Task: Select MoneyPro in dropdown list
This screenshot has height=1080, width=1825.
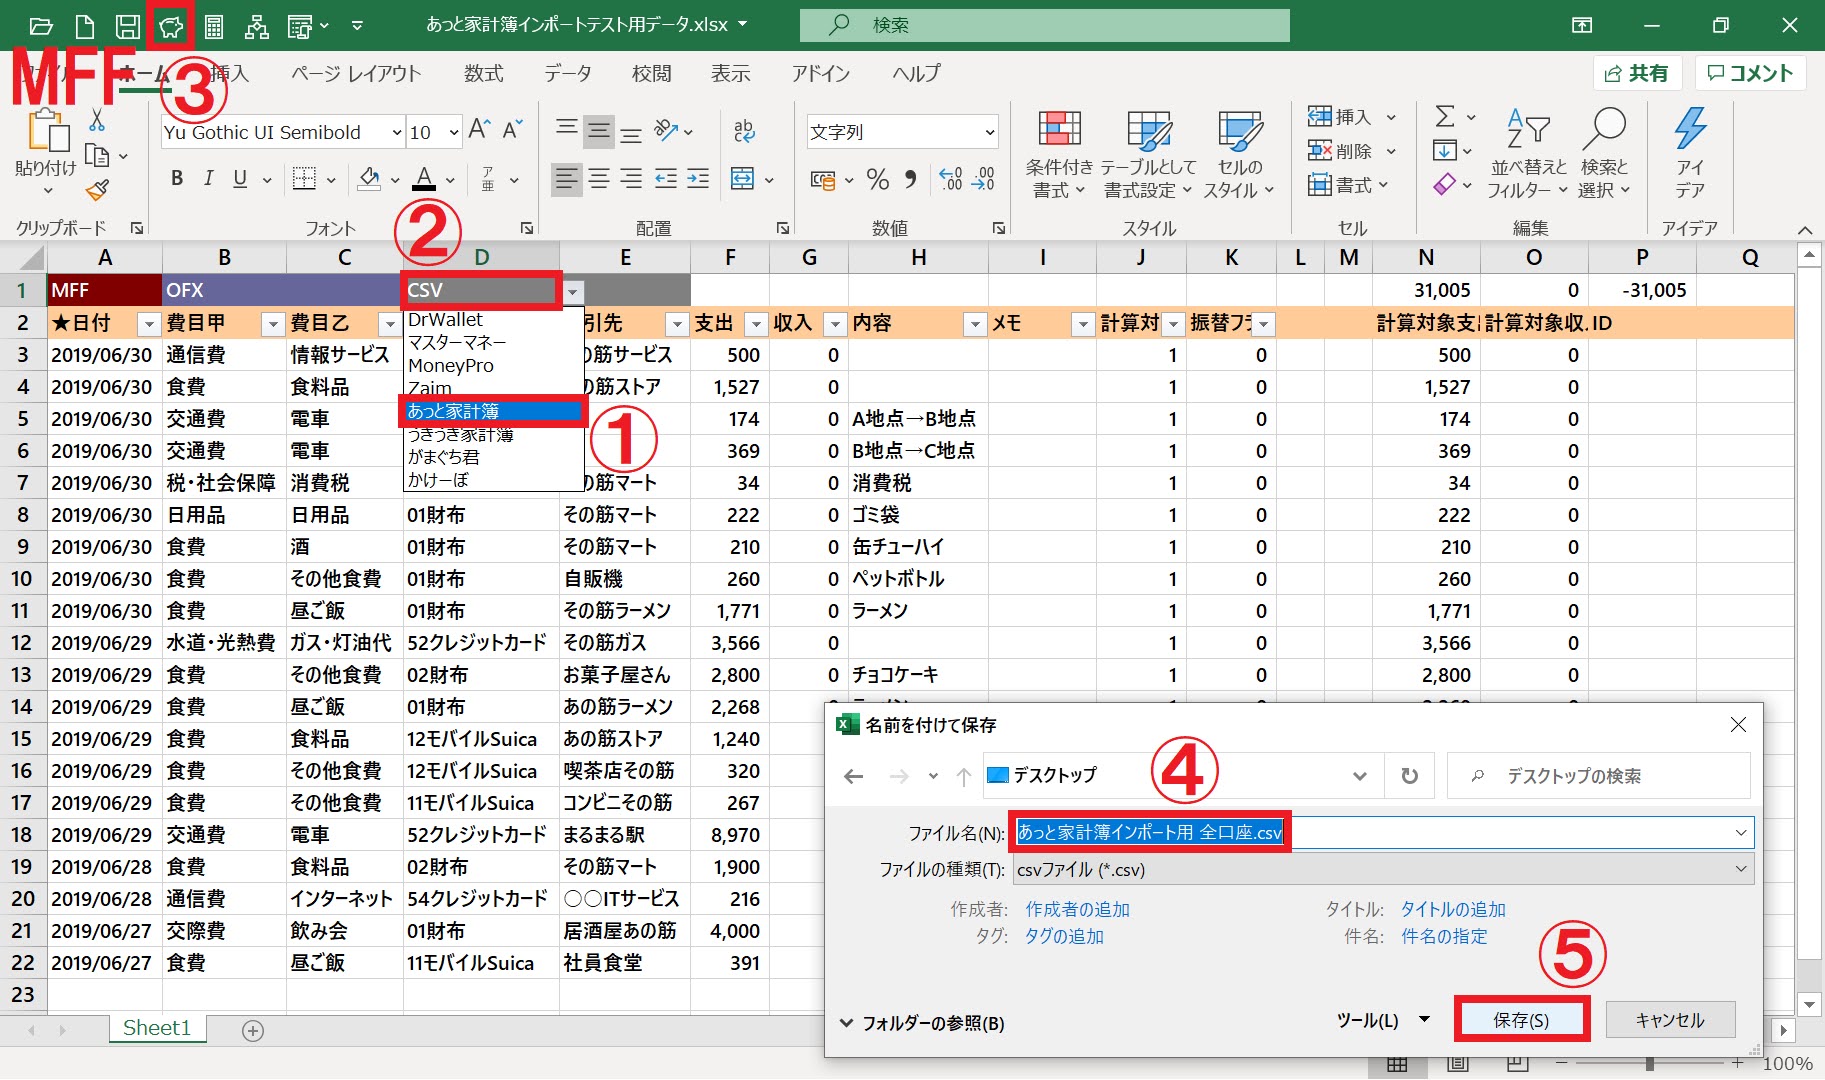Action: tap(493, 365)
